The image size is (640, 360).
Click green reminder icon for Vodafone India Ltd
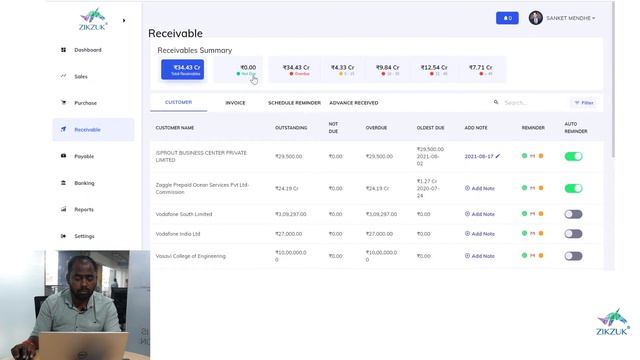pyautogui.click(x=524, y=233)
